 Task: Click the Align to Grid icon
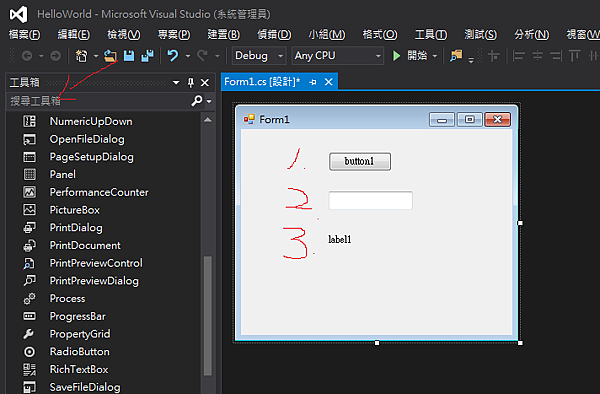coord(494,56)
